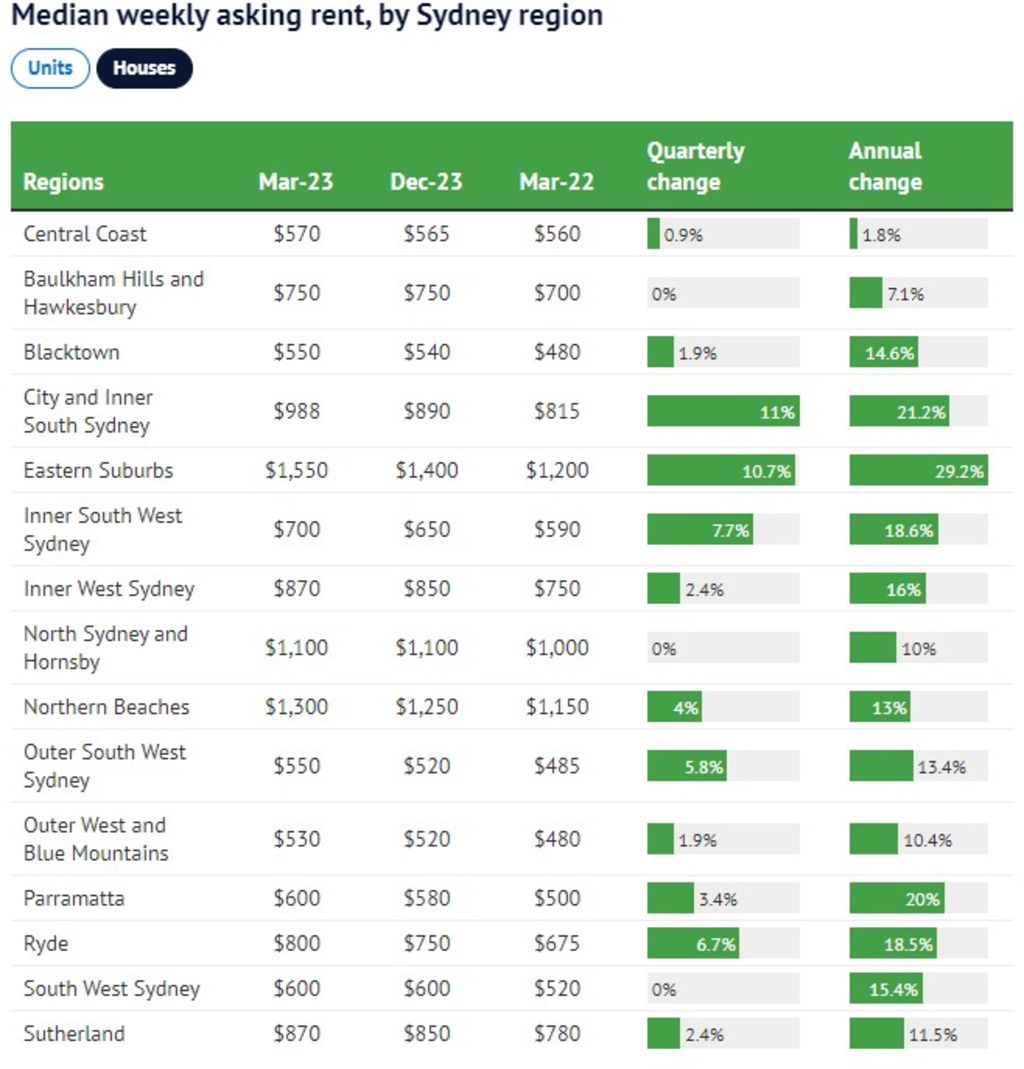The image size is (1024, 1069).
Task: Sort by Mar-23 column header
Action: pos(296,182)
